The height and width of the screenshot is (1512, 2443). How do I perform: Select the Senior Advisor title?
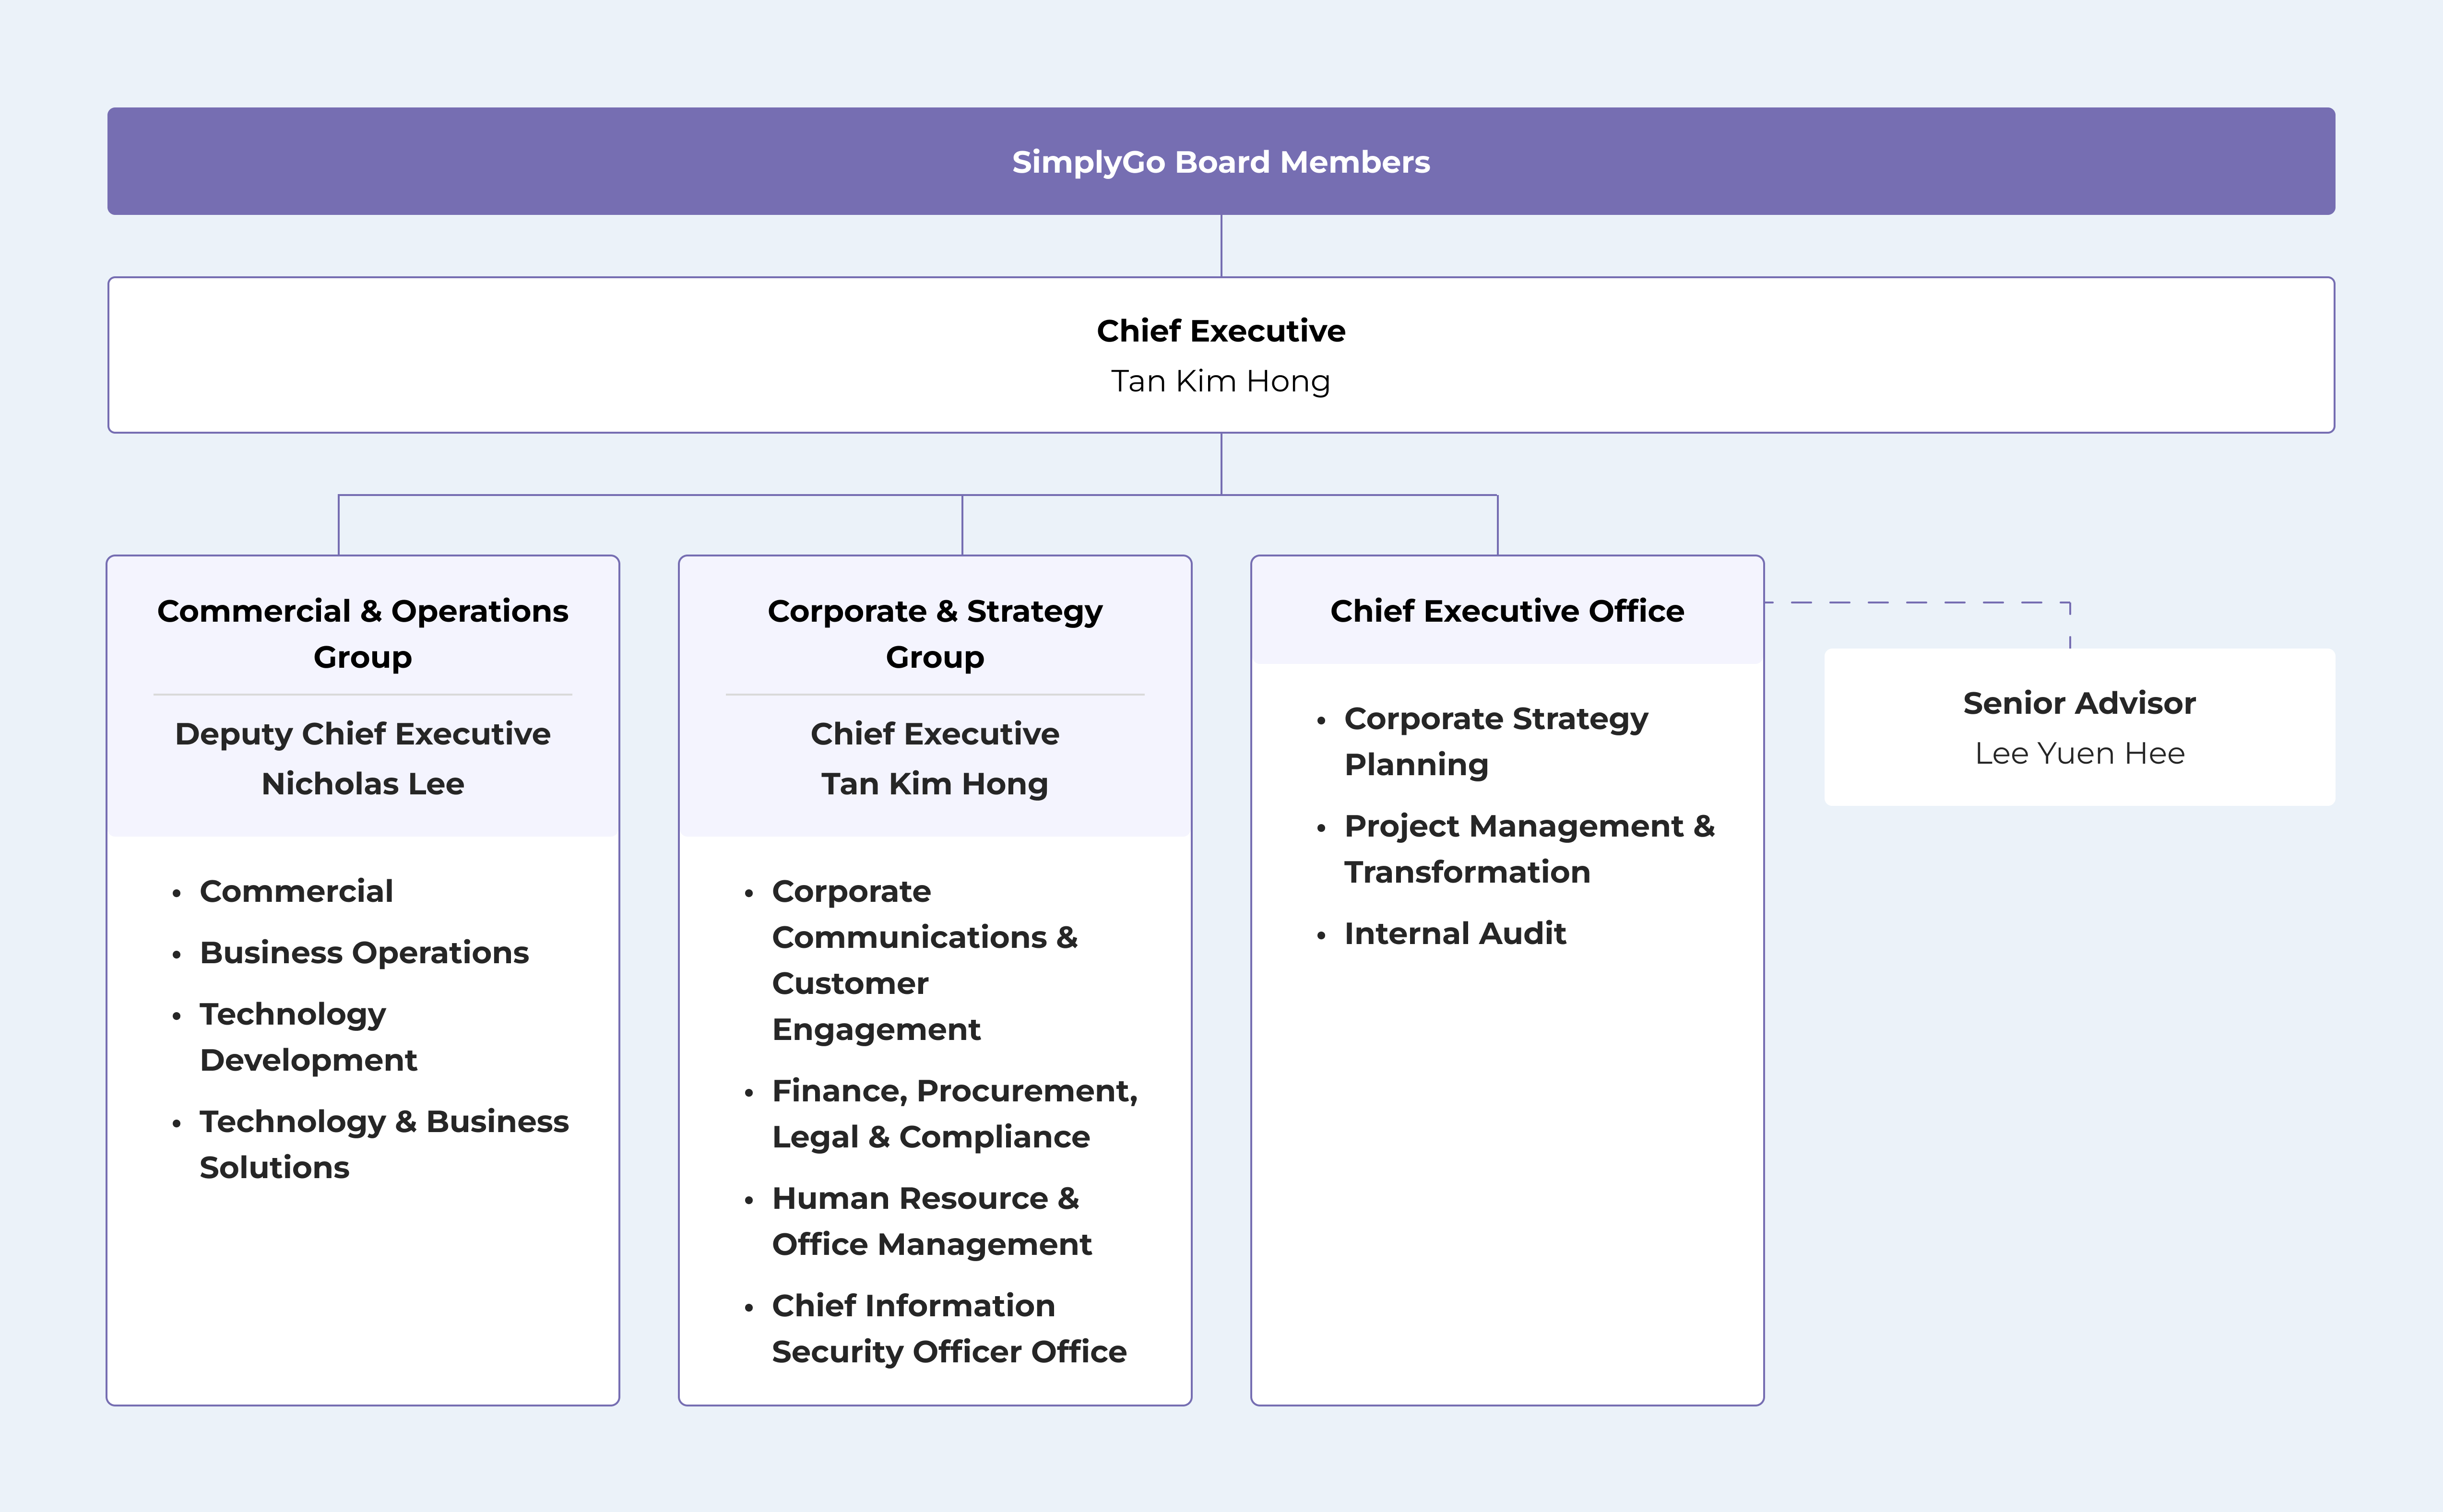(2079, 703)
